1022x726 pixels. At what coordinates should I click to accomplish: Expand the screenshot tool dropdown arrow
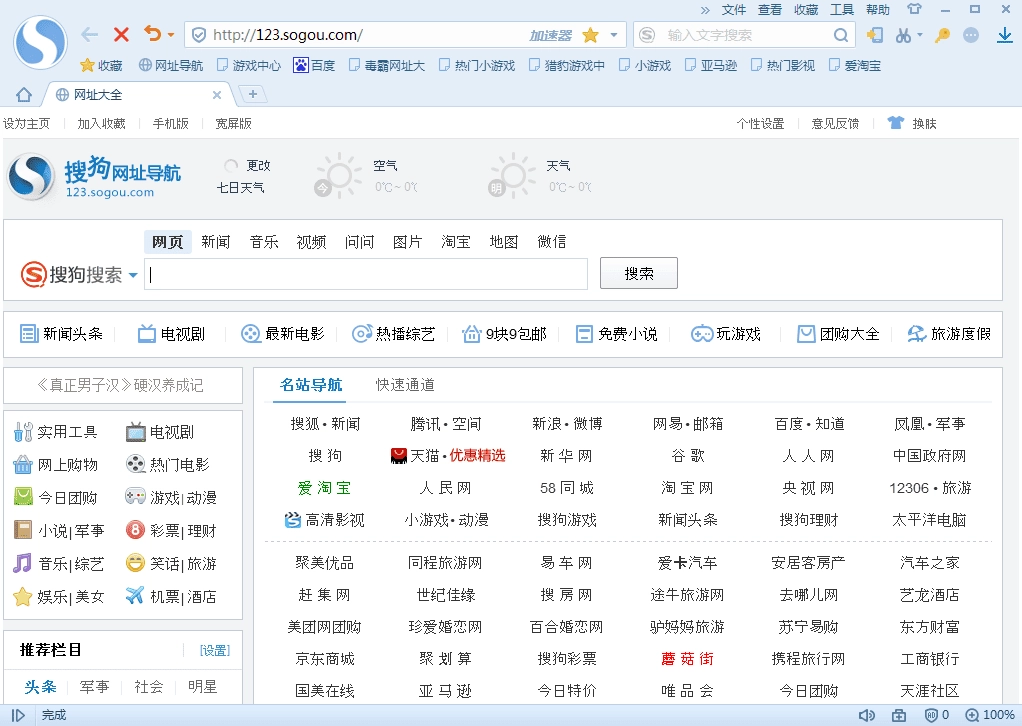tap(920, 35)
